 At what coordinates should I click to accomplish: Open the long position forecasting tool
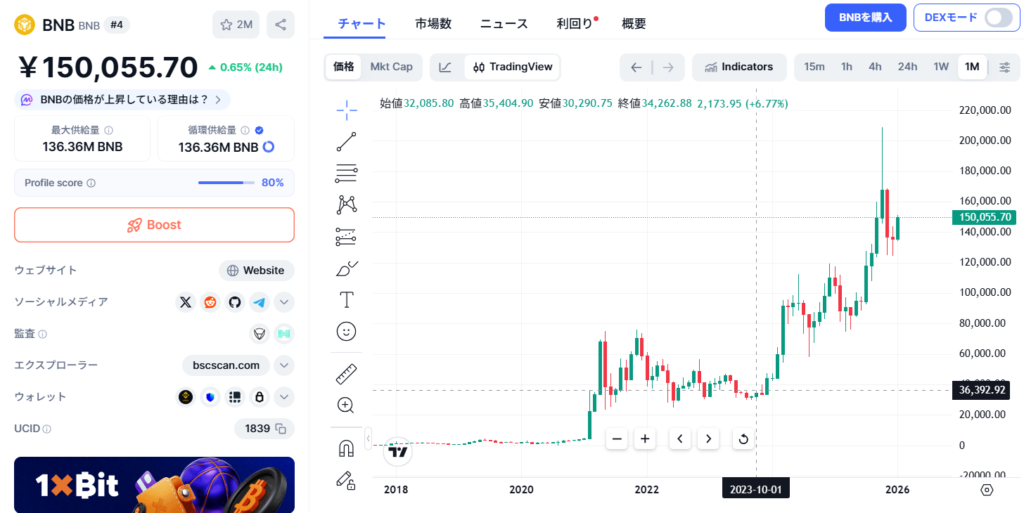tap(346, 237)
